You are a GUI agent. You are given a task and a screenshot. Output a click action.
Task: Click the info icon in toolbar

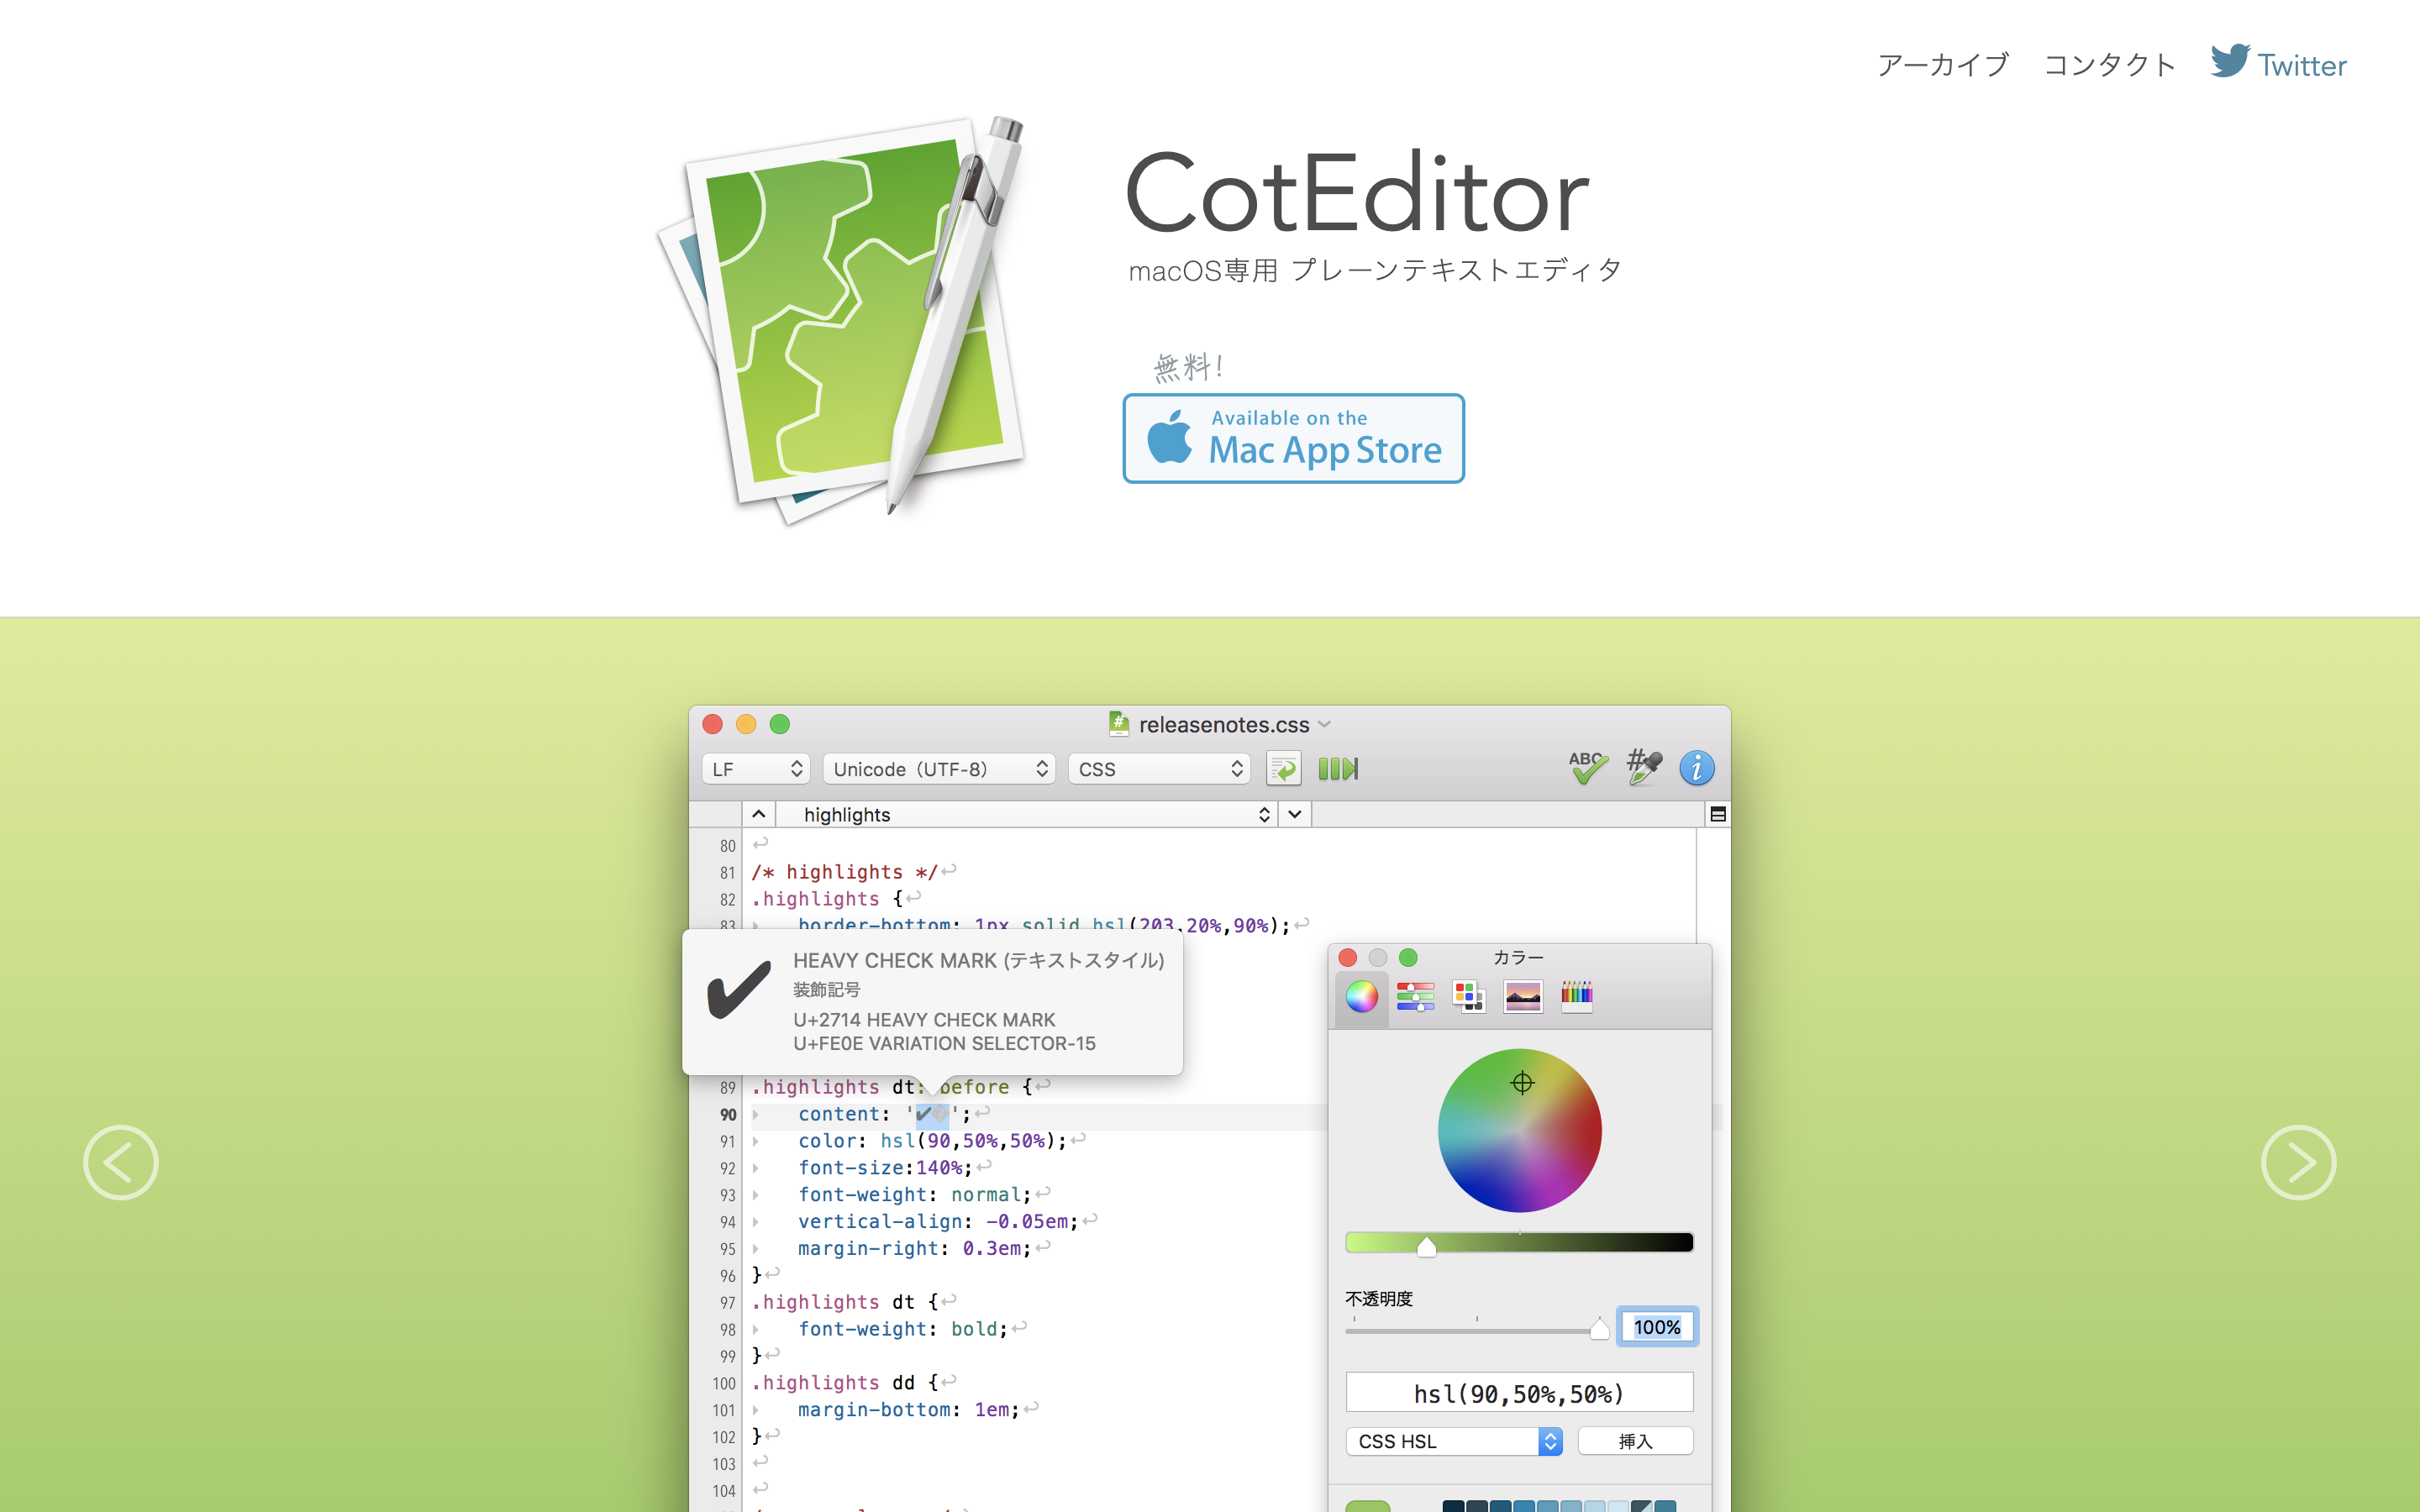[x=1697, y=769]
